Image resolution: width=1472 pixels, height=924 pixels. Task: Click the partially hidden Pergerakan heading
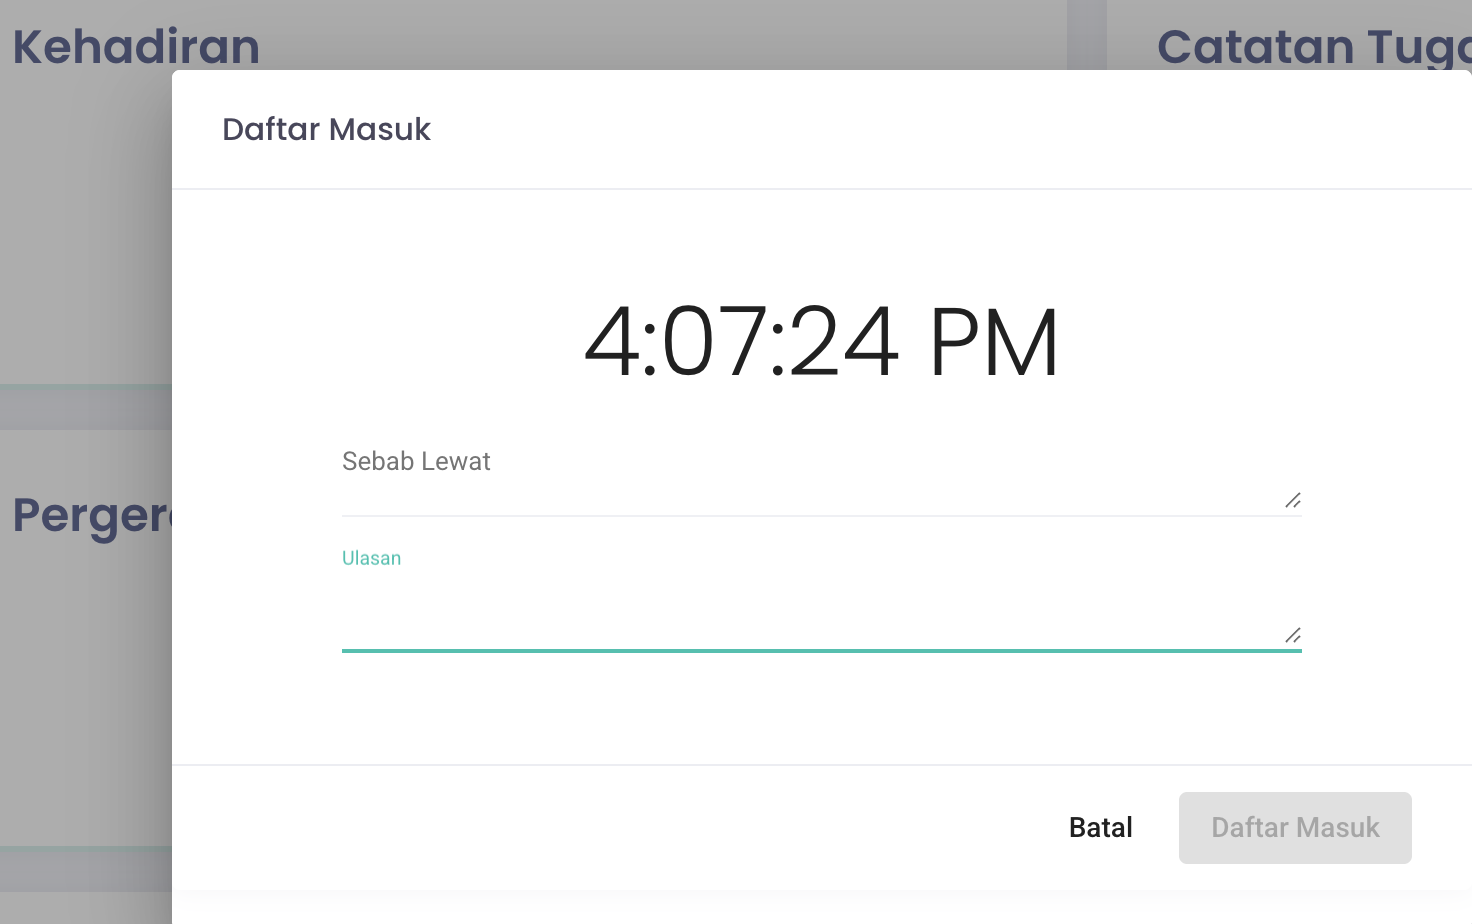(x=92, y=516)
